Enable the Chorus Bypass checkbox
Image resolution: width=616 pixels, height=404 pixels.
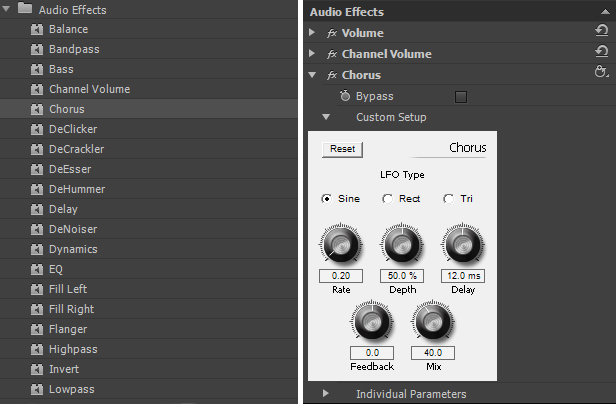pos(461,97)
